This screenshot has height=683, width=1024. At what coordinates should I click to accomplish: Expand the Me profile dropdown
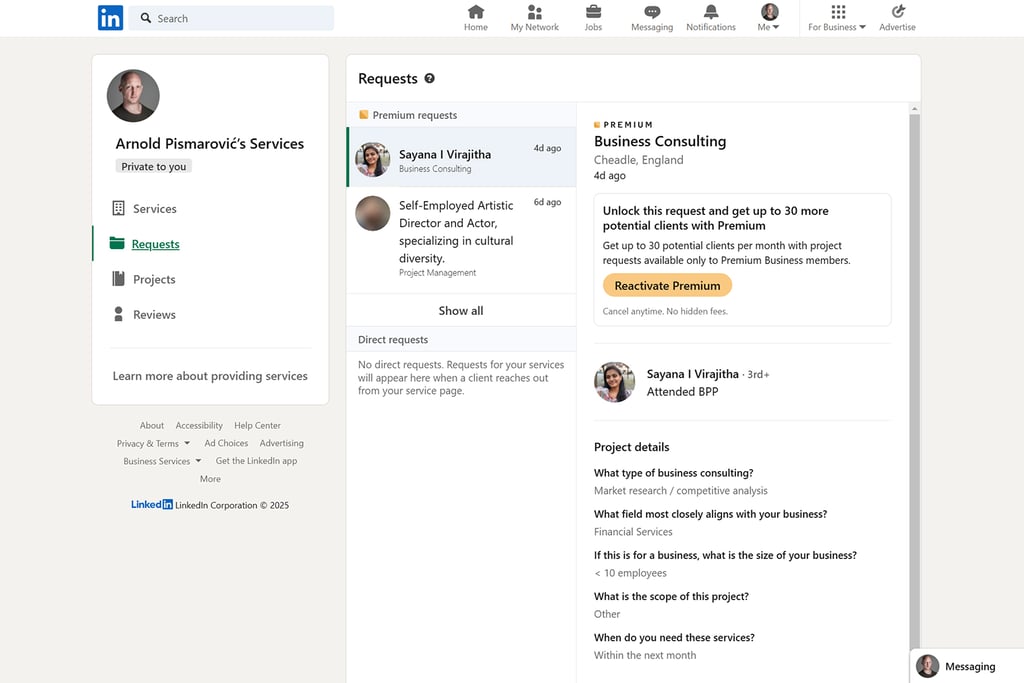click(769, 18)
